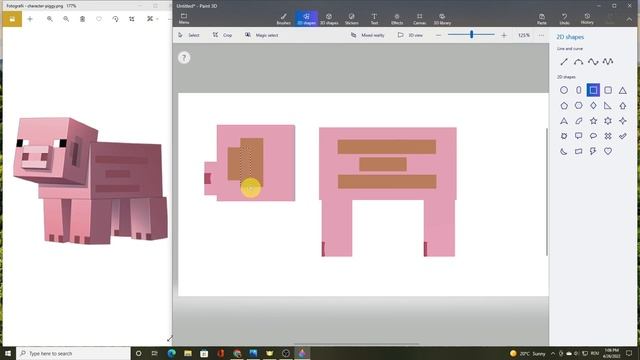Select the S-curve shape
The image size is (640, 360).
pyautogui.click(x=593, y=62)
